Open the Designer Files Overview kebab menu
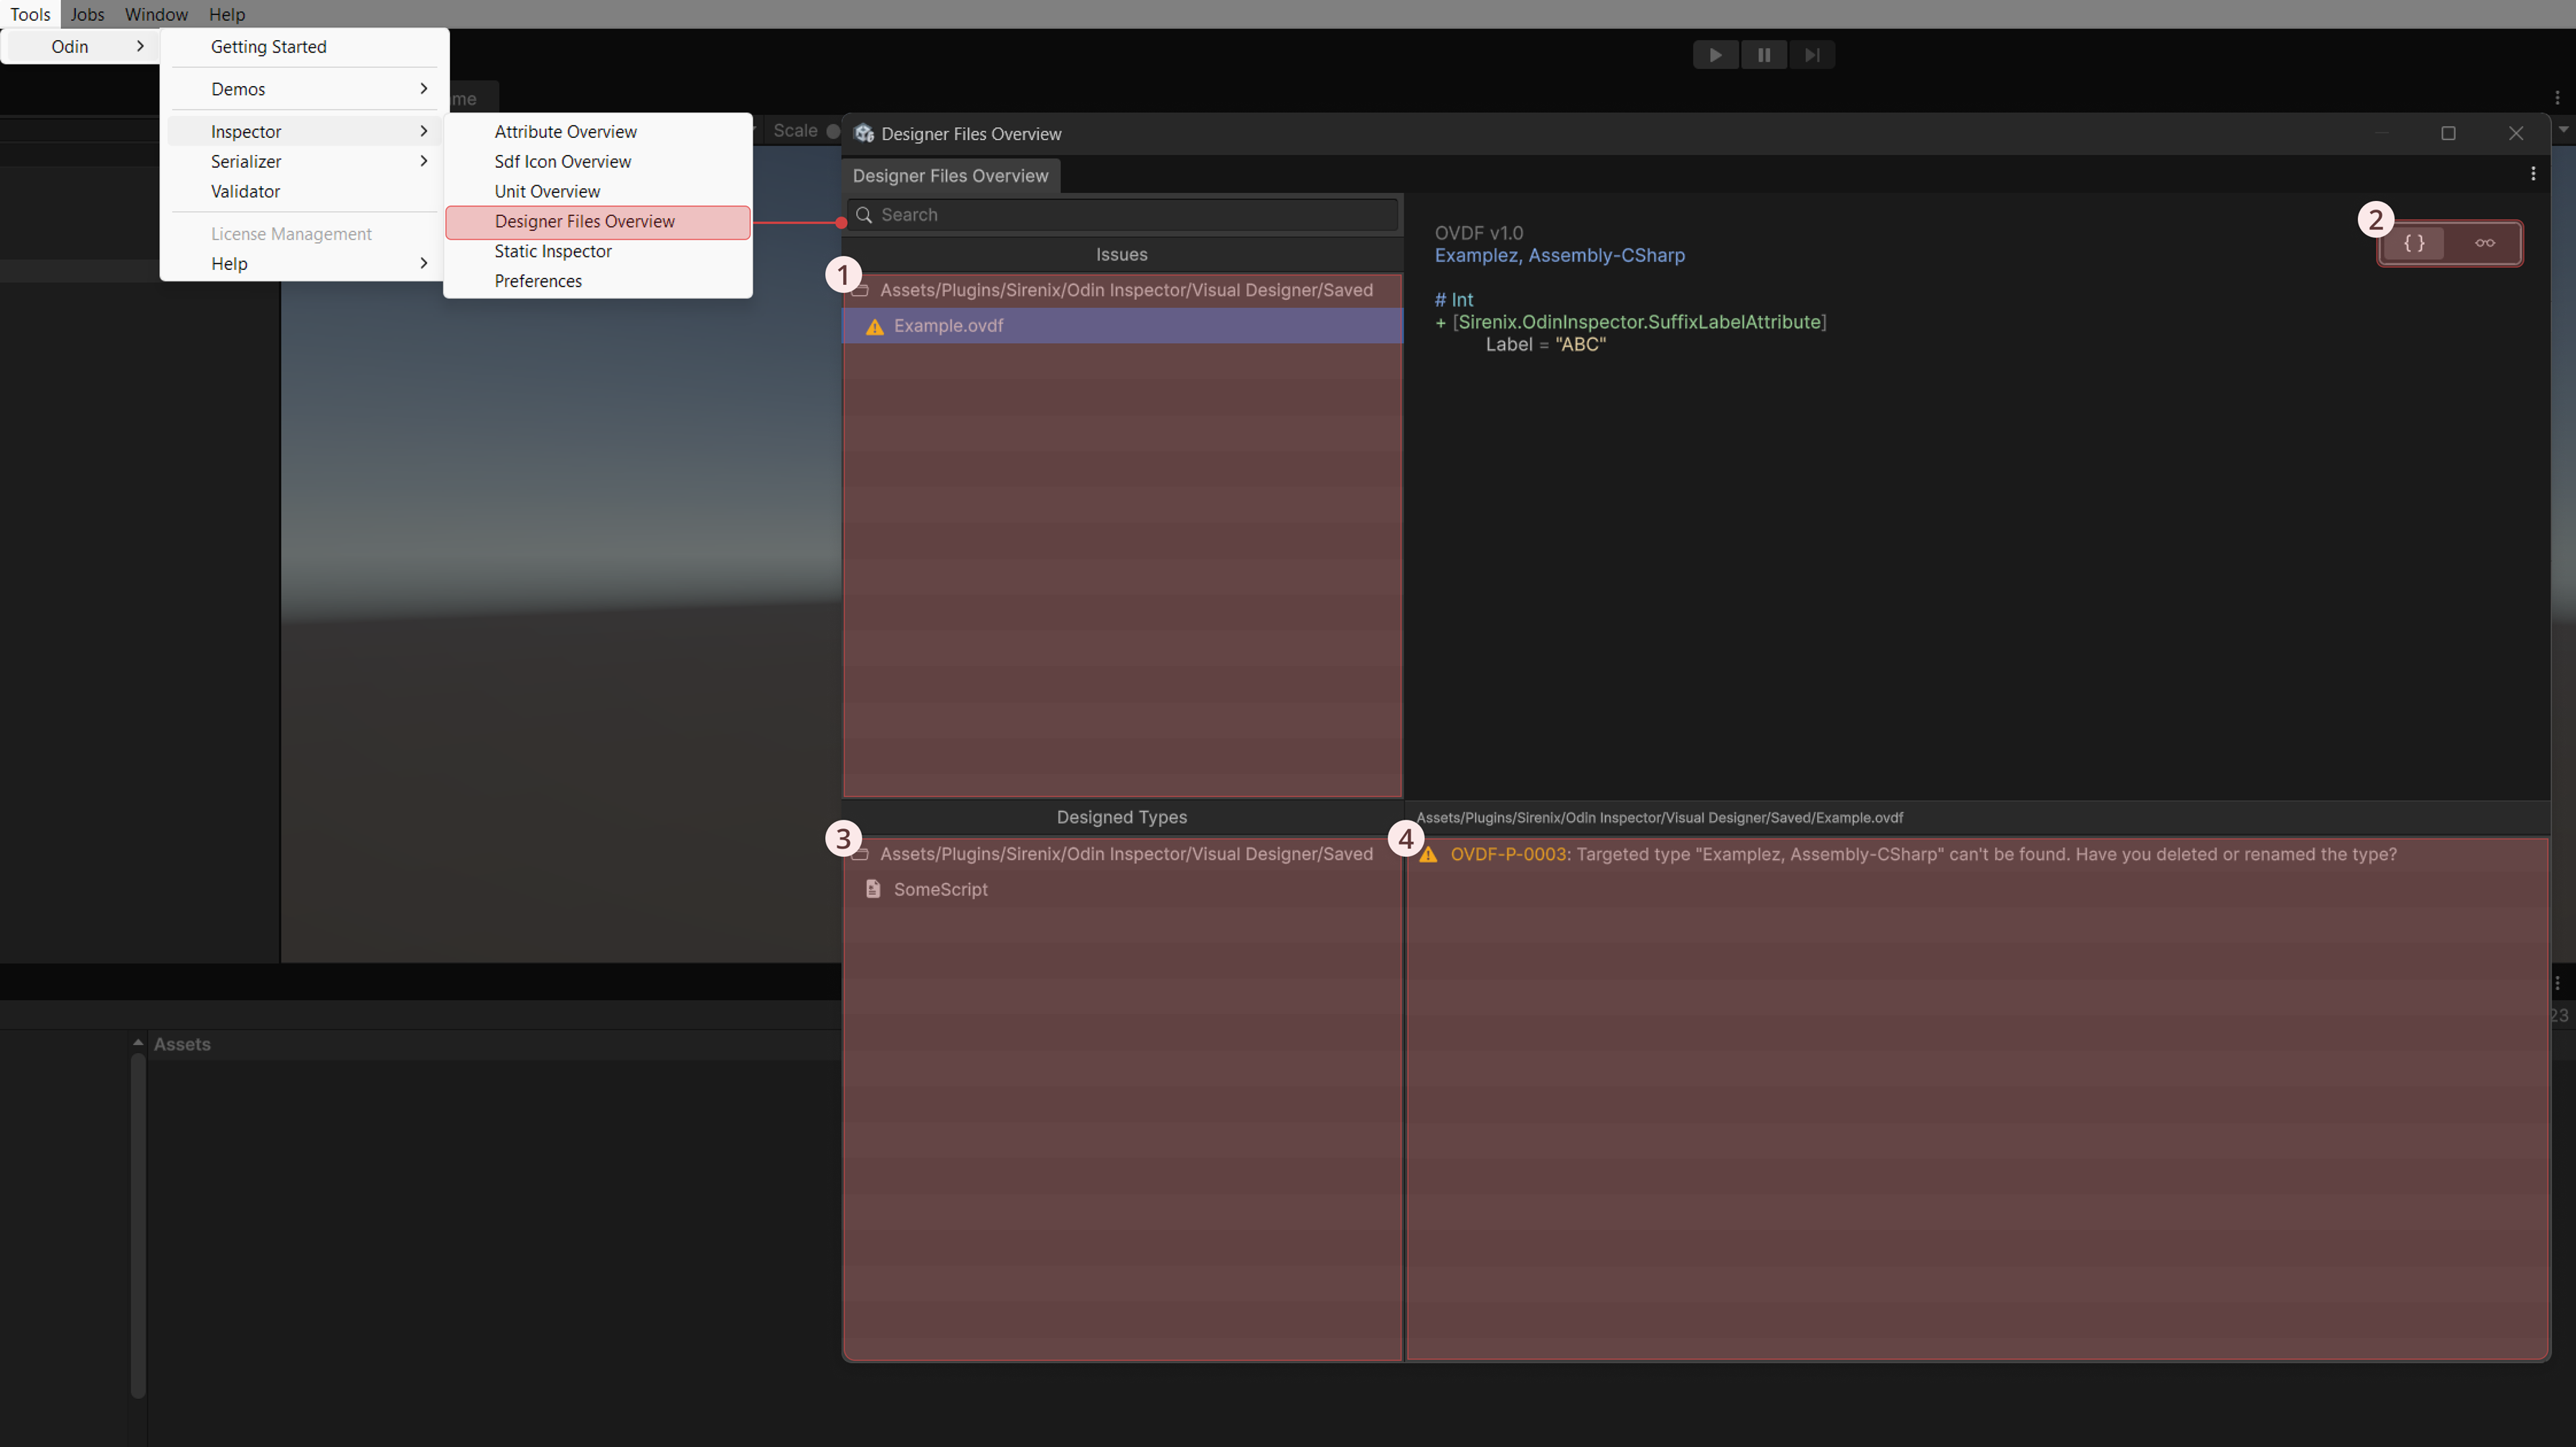This screenshot has width=2576, height=1447. pos(2533,174)
